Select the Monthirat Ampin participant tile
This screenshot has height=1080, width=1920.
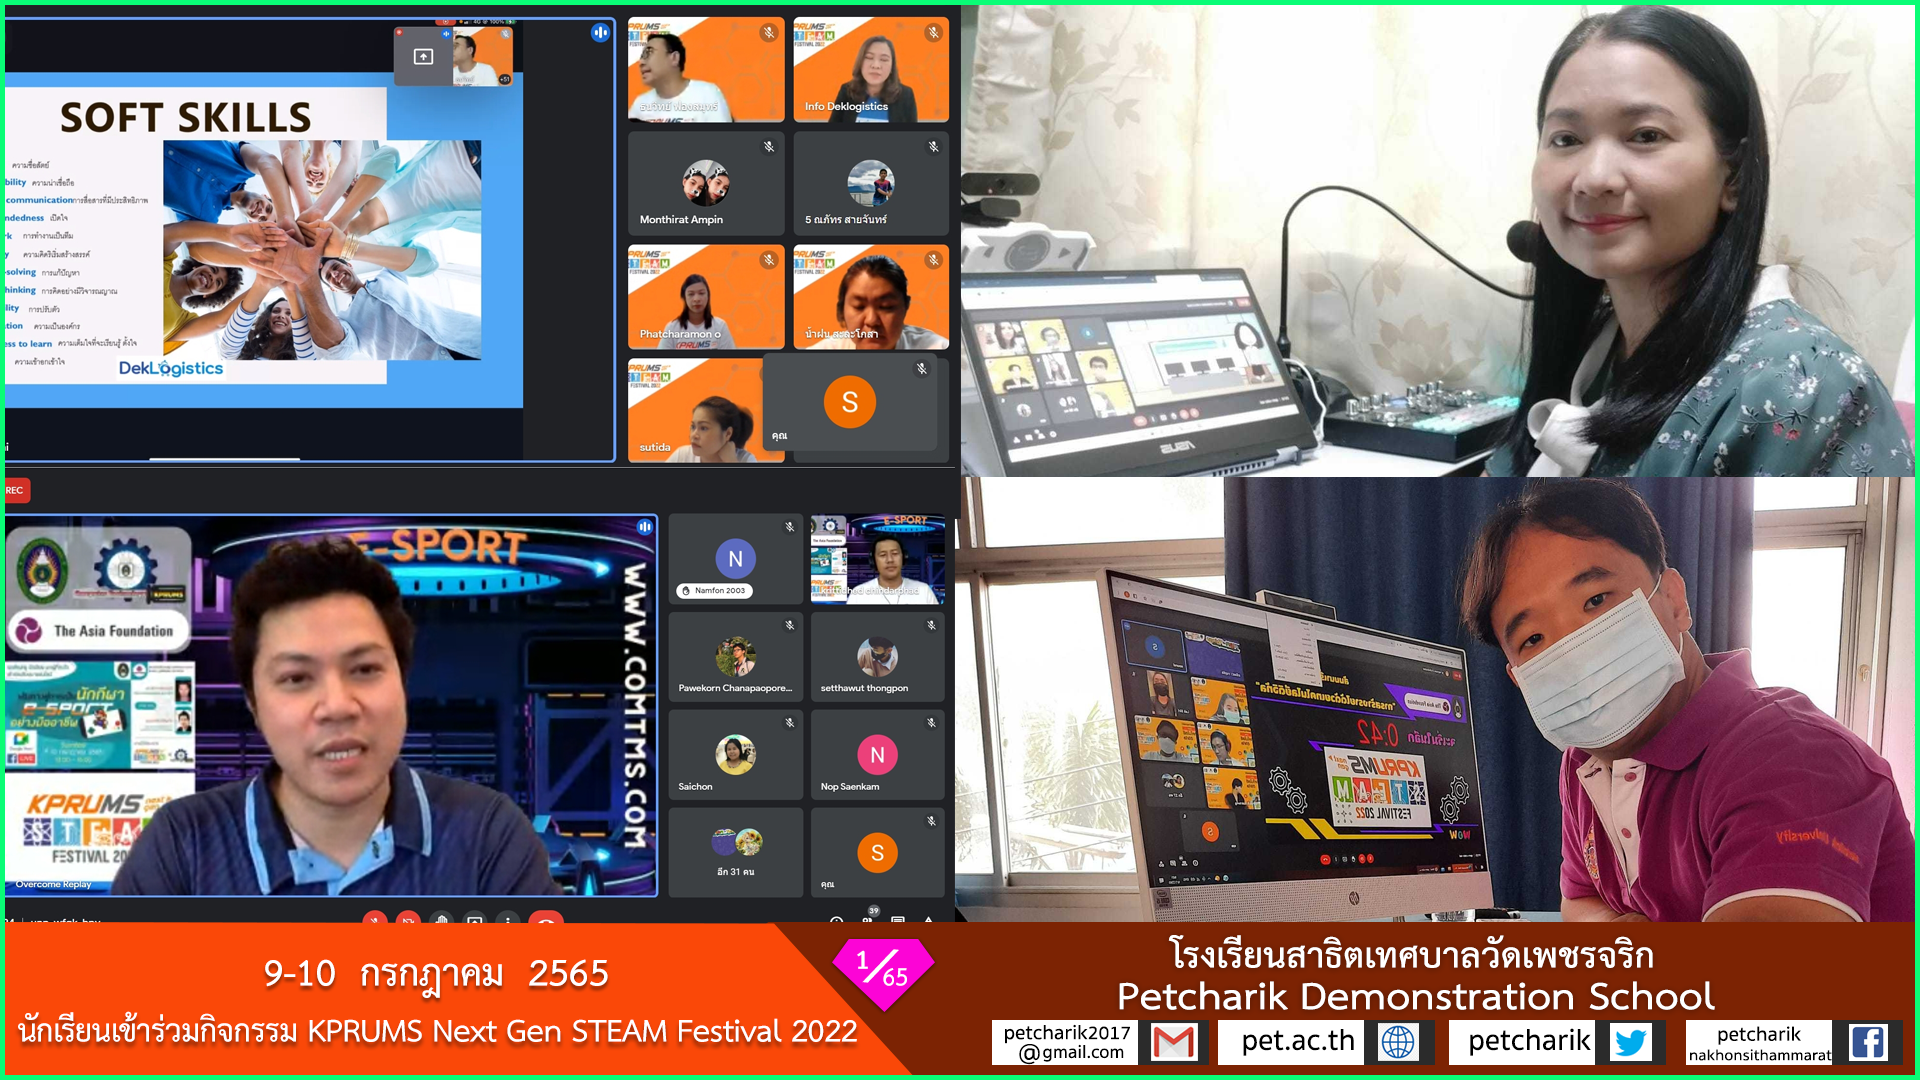pos(706,183)
